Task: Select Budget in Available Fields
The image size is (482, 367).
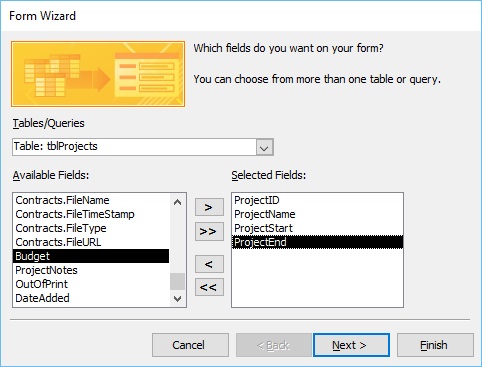Action: click(91, 256)
